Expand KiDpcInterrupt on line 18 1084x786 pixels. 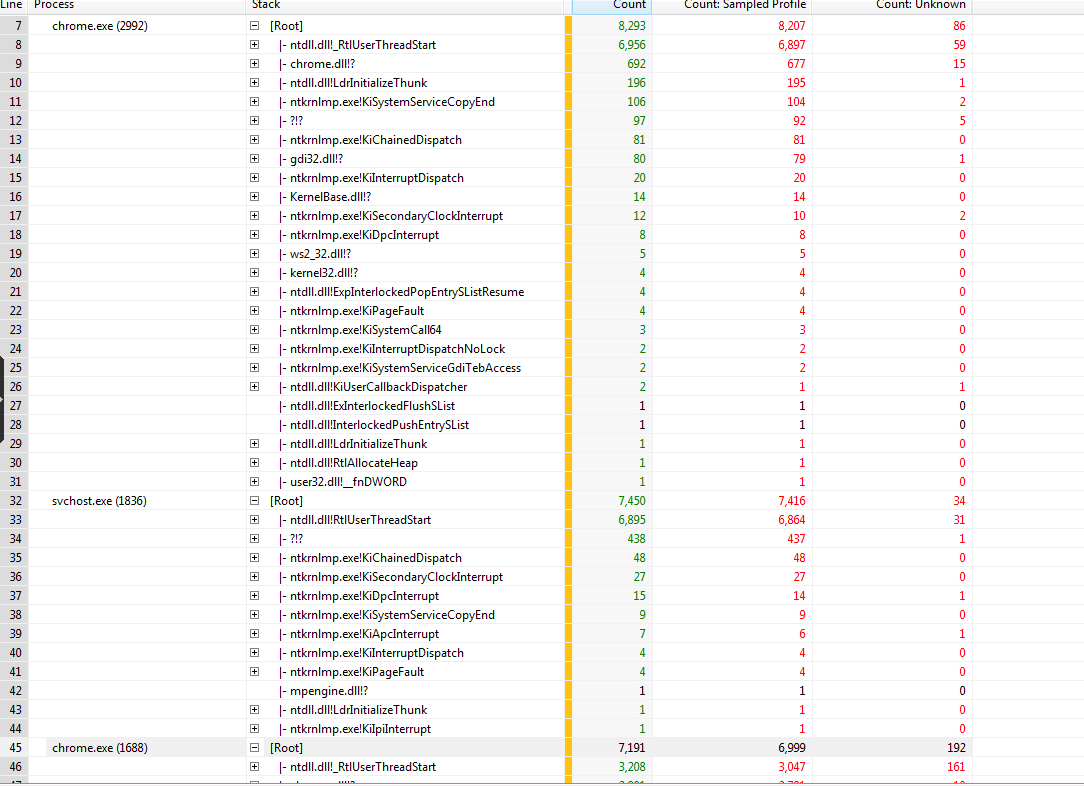pos(254,235)
